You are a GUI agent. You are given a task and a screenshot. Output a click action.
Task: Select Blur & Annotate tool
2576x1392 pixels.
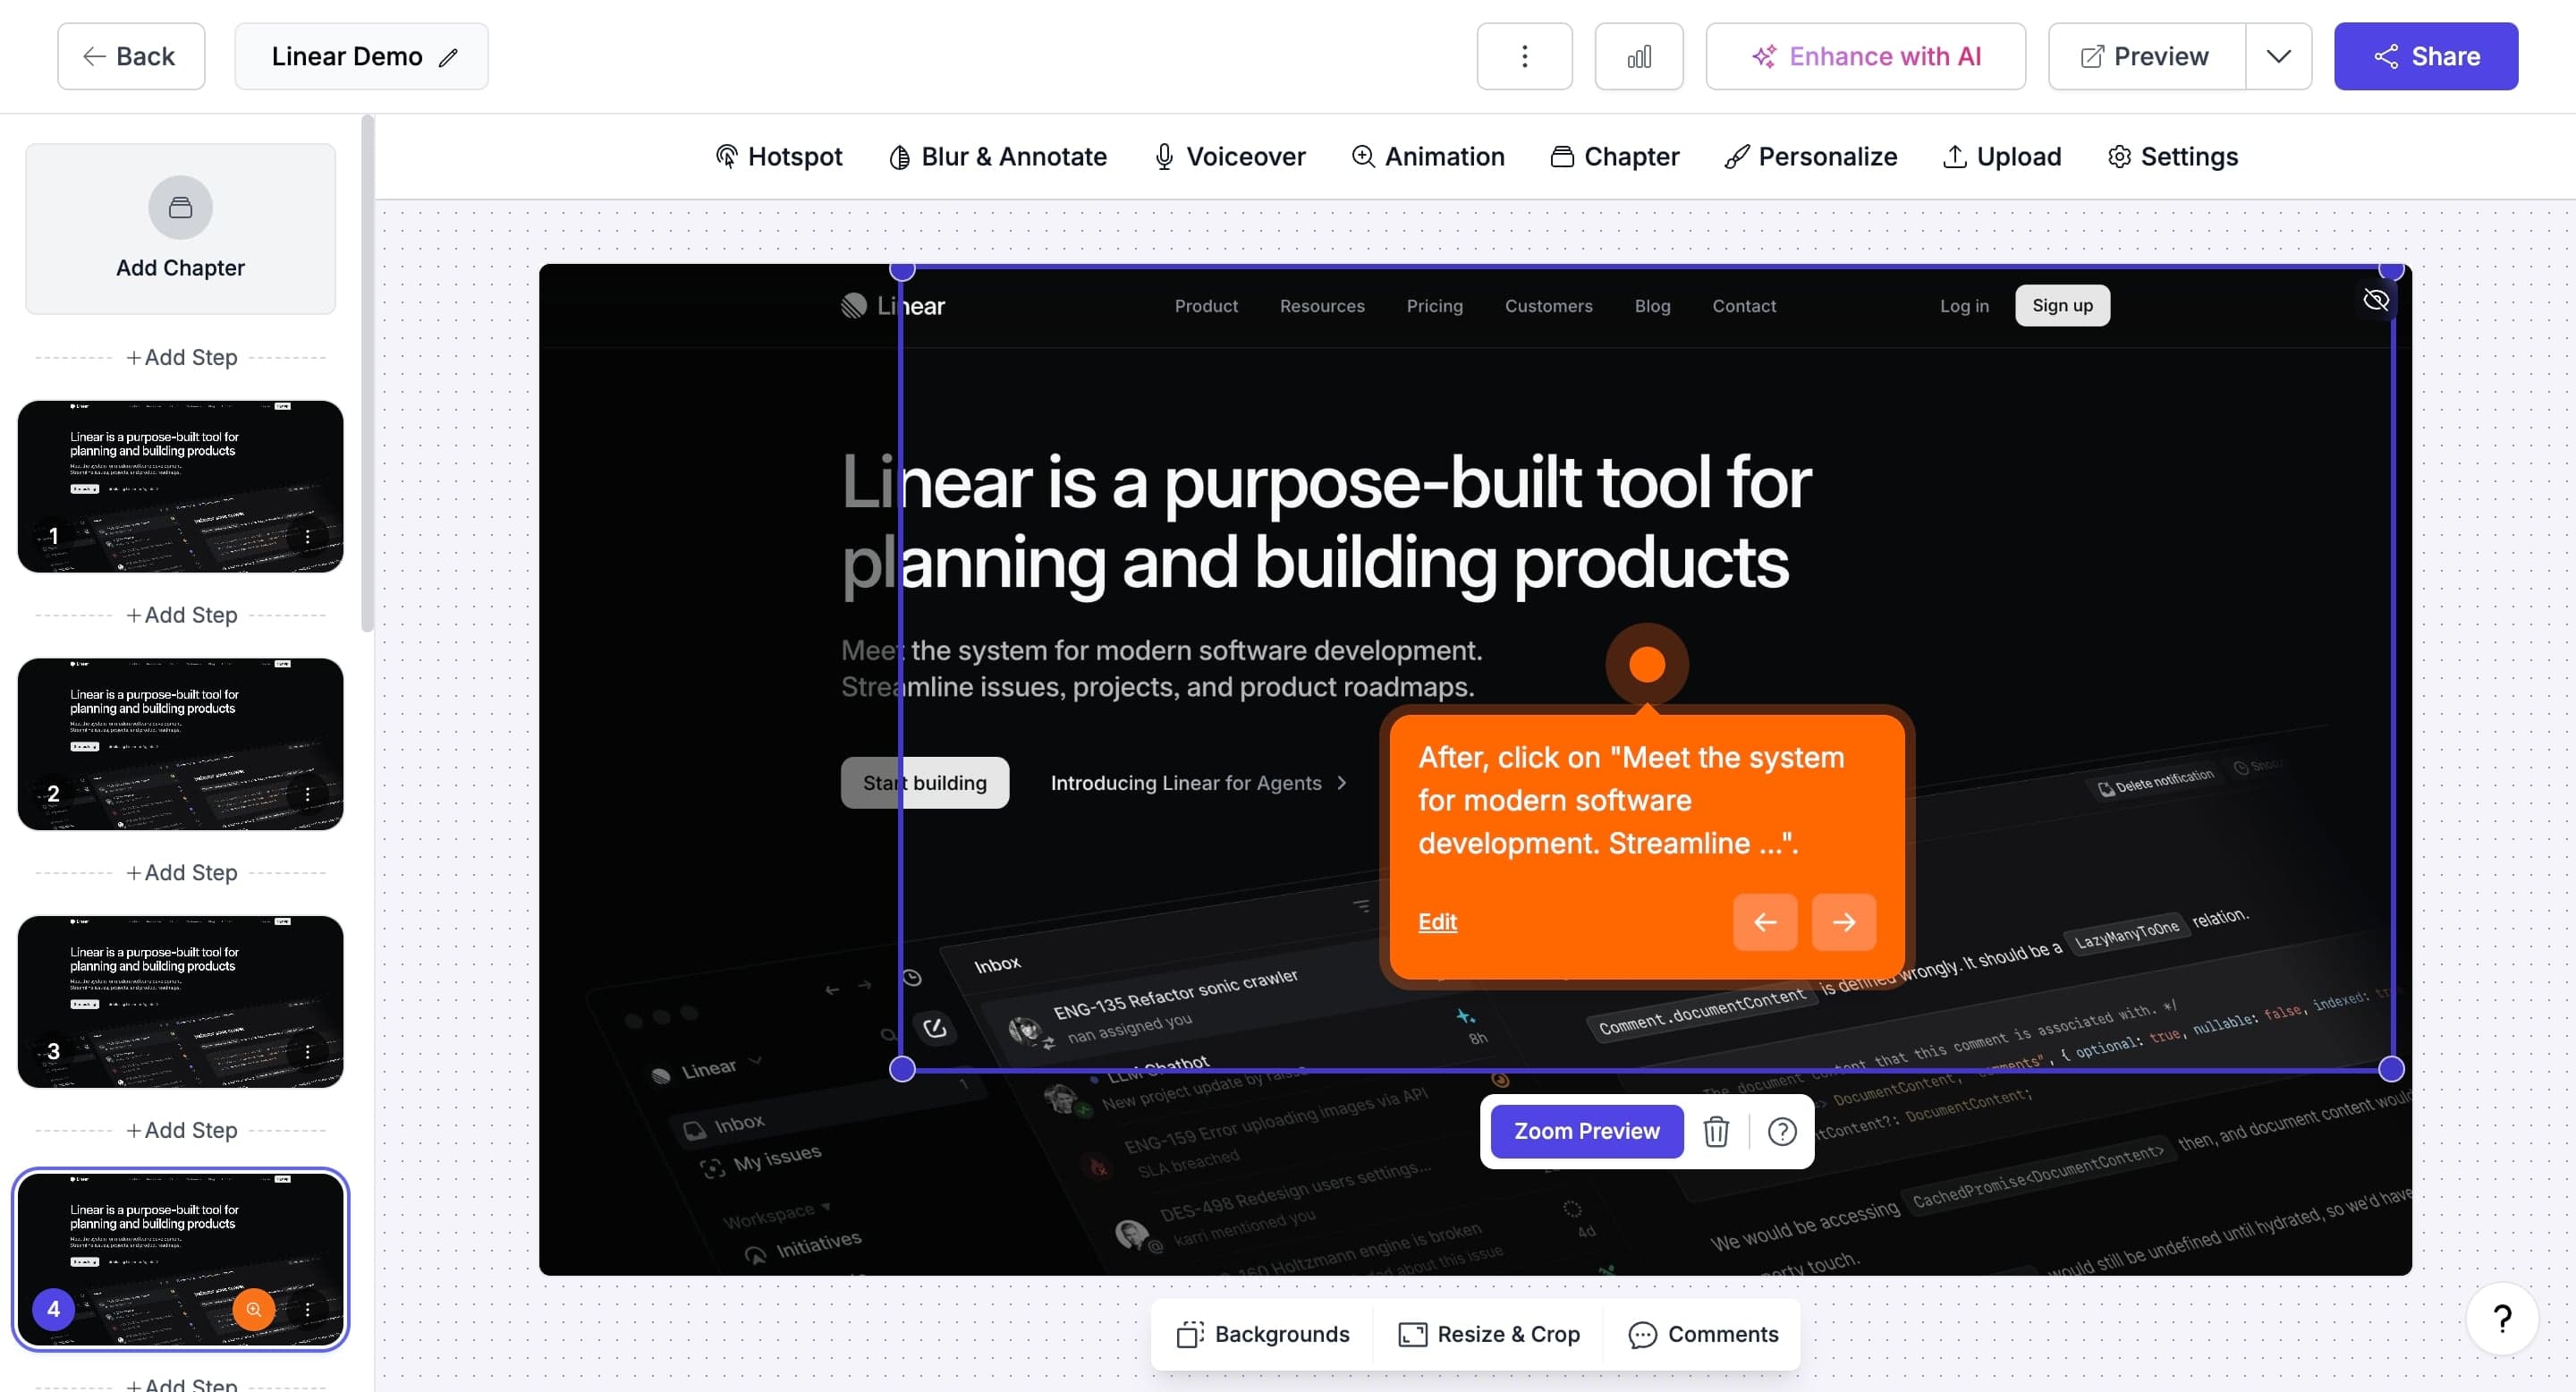[997, 157]
